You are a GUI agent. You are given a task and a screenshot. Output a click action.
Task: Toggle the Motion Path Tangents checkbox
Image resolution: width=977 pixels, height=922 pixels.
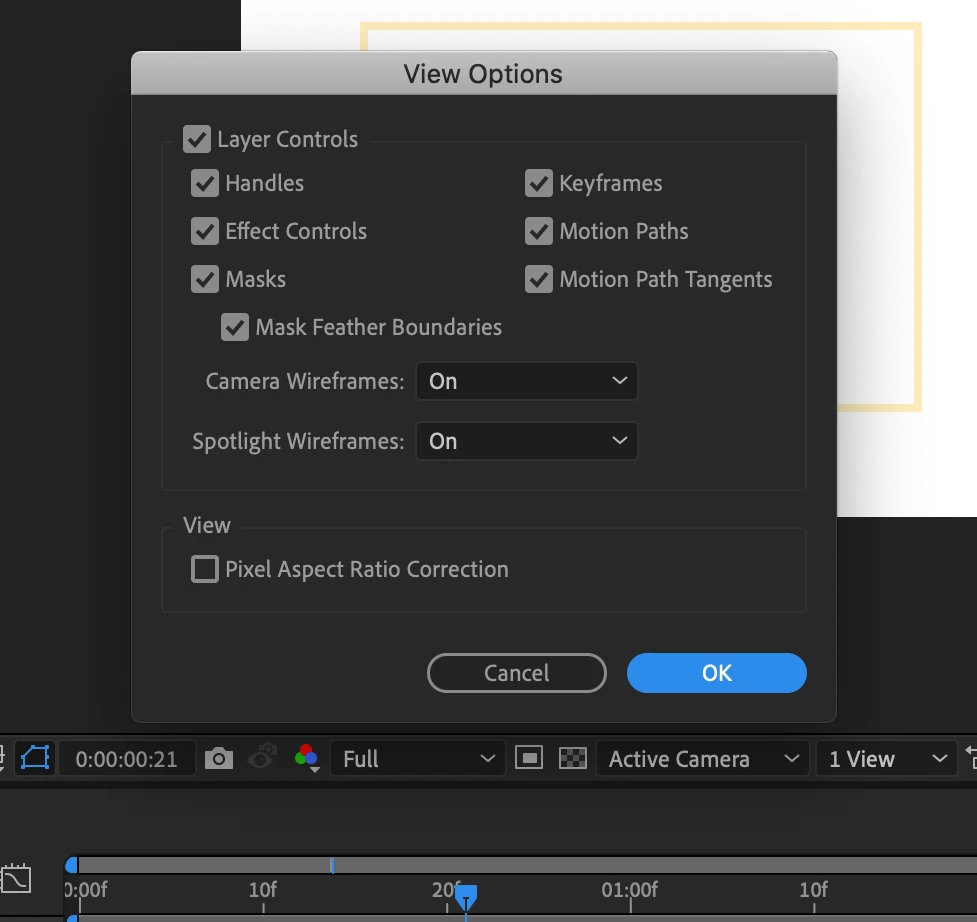pyautogui.click(x=539, y=279)
